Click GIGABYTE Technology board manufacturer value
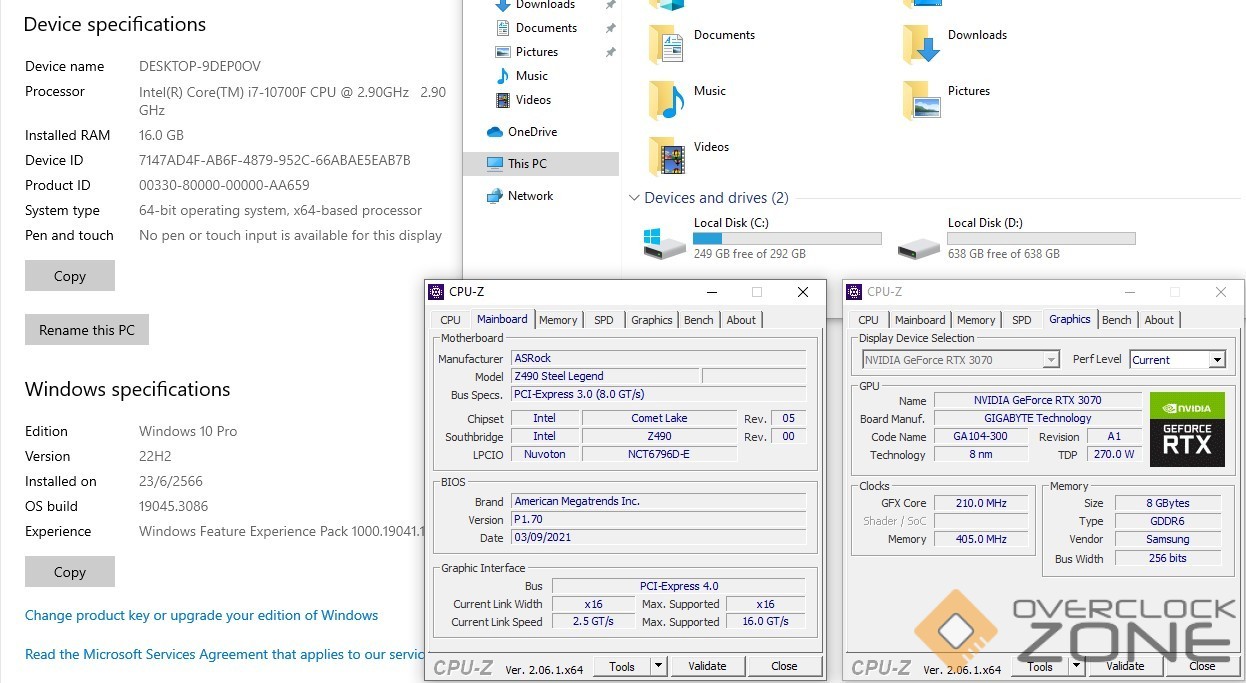The image size is (1246, 683). pyautogui.click(x=1038, y=418)
